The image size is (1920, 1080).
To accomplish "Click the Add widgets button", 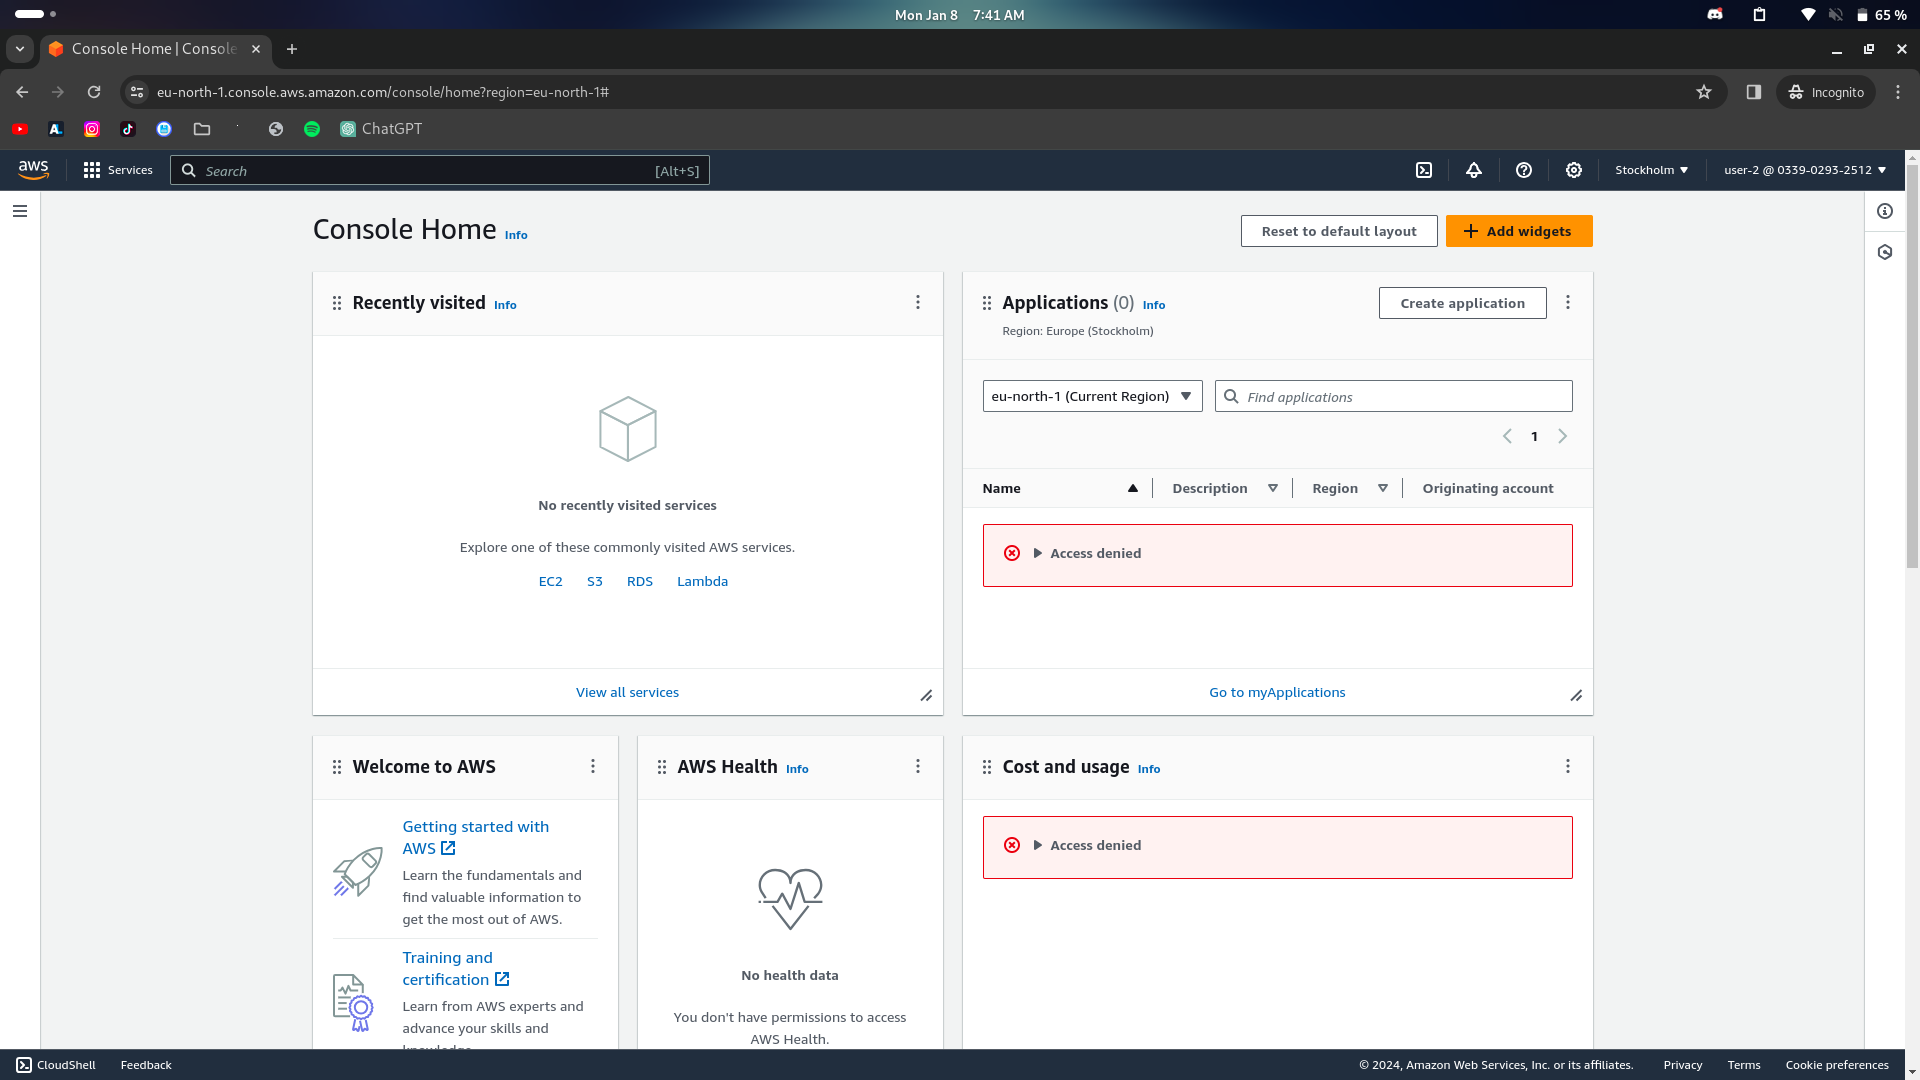I will (x=1518, y=231).
